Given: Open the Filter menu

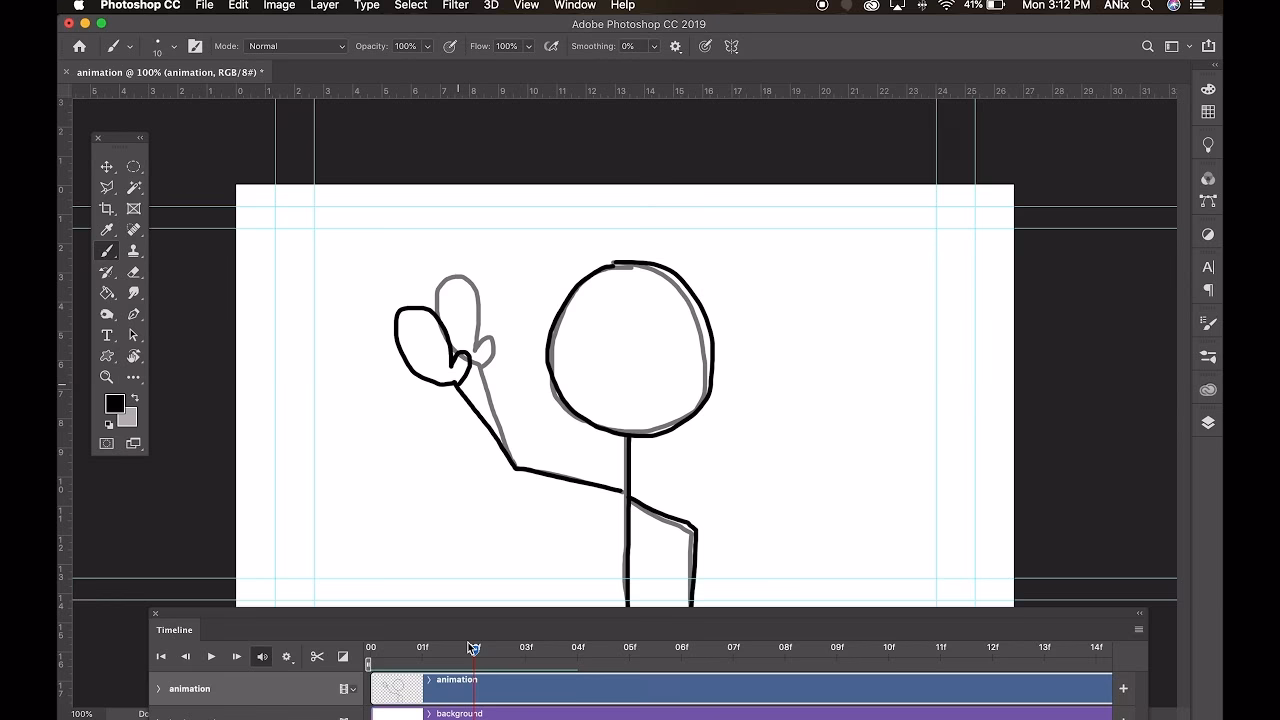Looking at the screenshot, I should [455, 6].
